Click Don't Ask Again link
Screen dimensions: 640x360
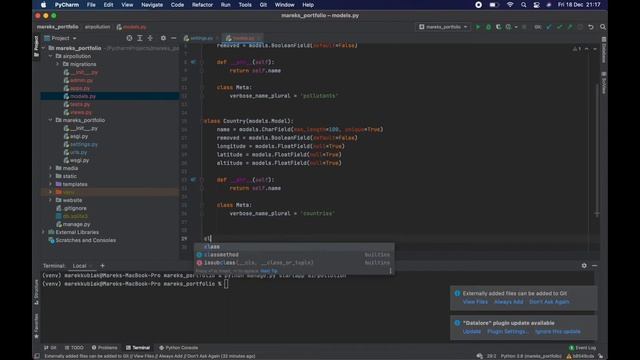[549, 302]
